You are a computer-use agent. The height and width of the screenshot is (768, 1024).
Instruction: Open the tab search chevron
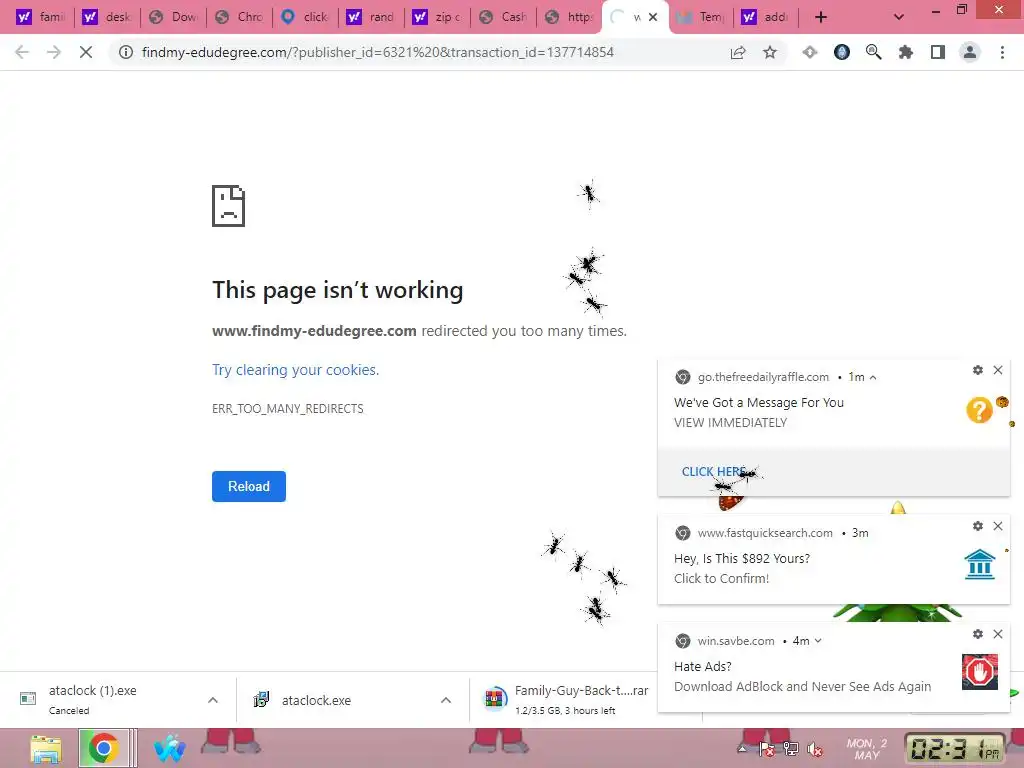coord(899,17)
